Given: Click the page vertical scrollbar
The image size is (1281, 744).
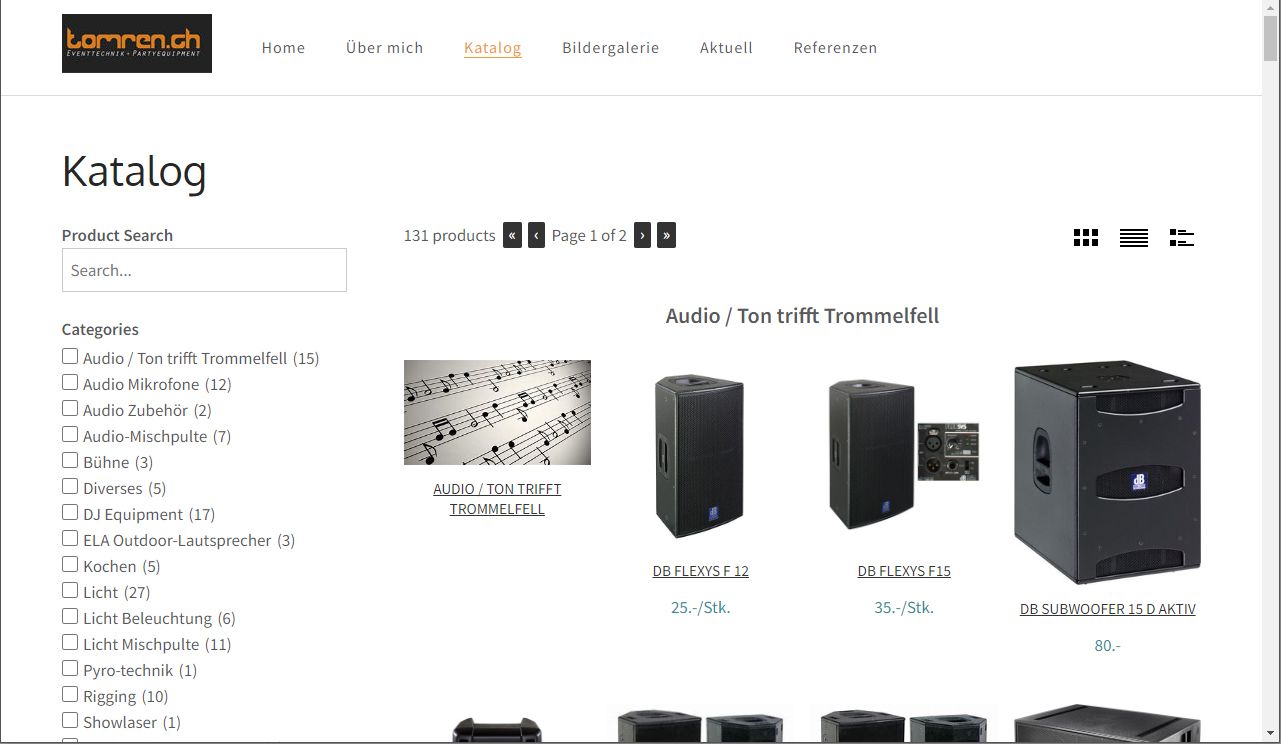Looking at the screenshot, I should pos(1271,372).
